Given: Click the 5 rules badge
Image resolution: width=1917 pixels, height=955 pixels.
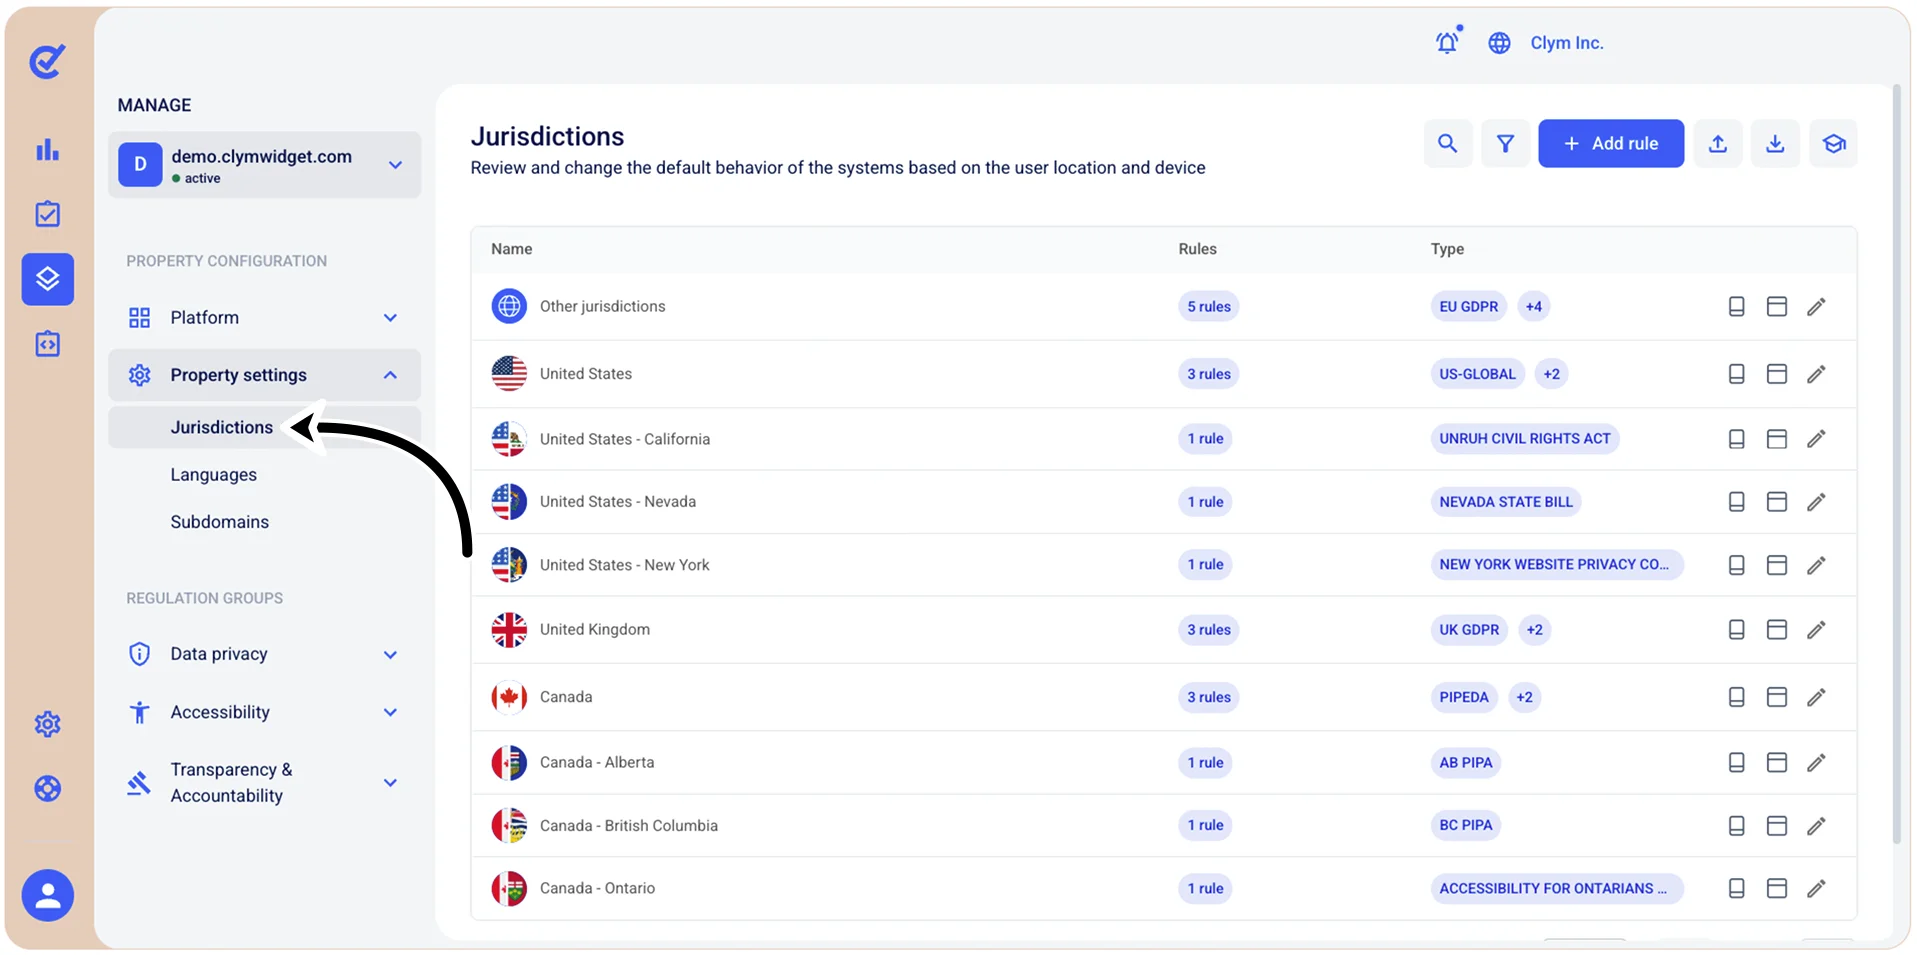Looking at the screenshot, I should click(1208, 307).
